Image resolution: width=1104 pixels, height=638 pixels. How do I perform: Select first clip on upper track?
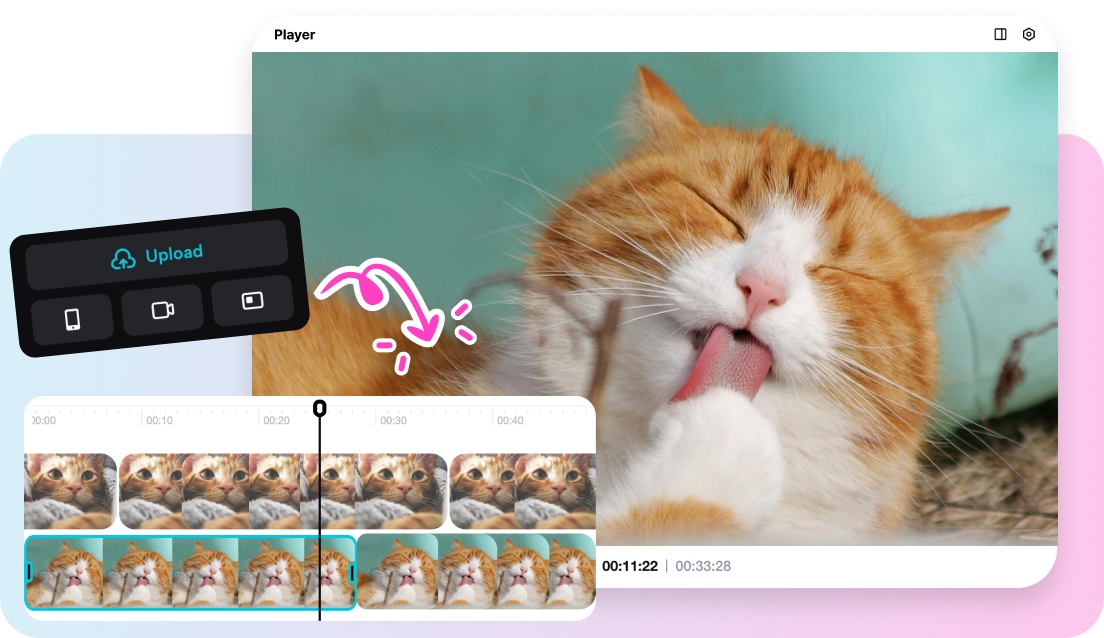(x=70, y=491)
